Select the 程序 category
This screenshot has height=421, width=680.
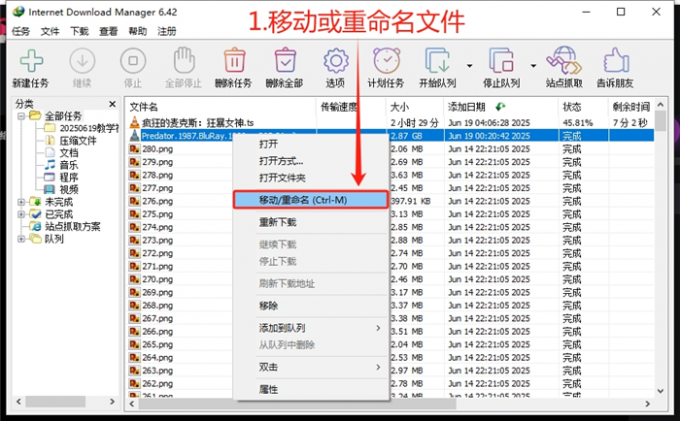tap(69, 177)
